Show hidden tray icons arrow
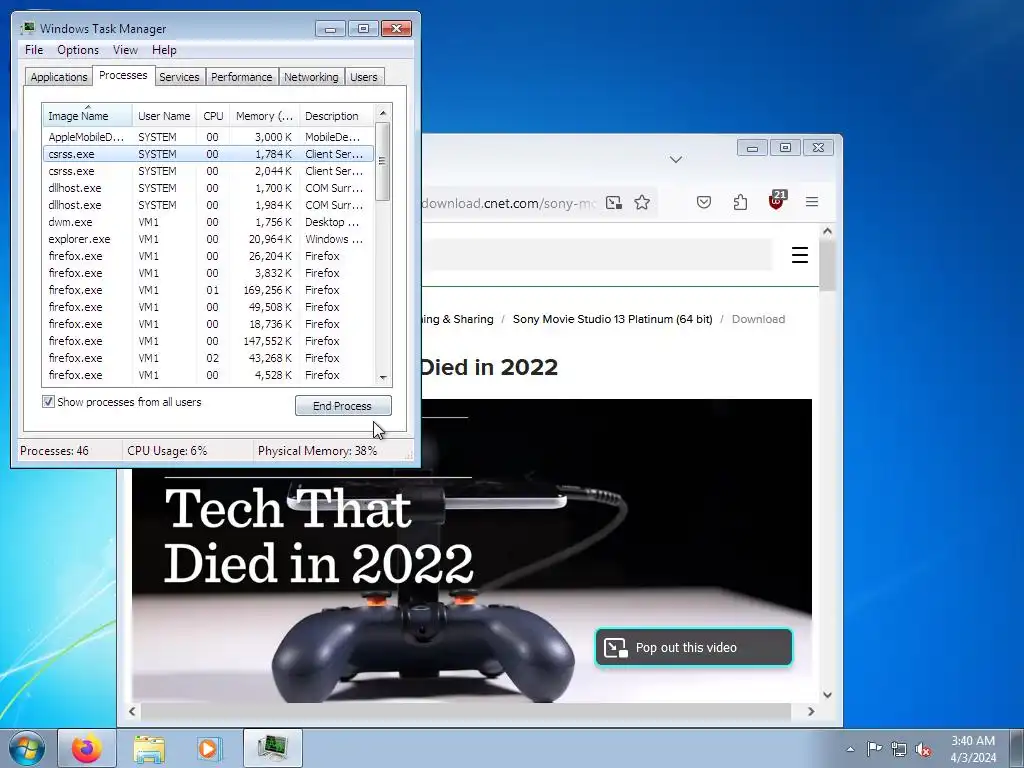1024x768 pixels. pyautogui.click(x=850, y=749)
